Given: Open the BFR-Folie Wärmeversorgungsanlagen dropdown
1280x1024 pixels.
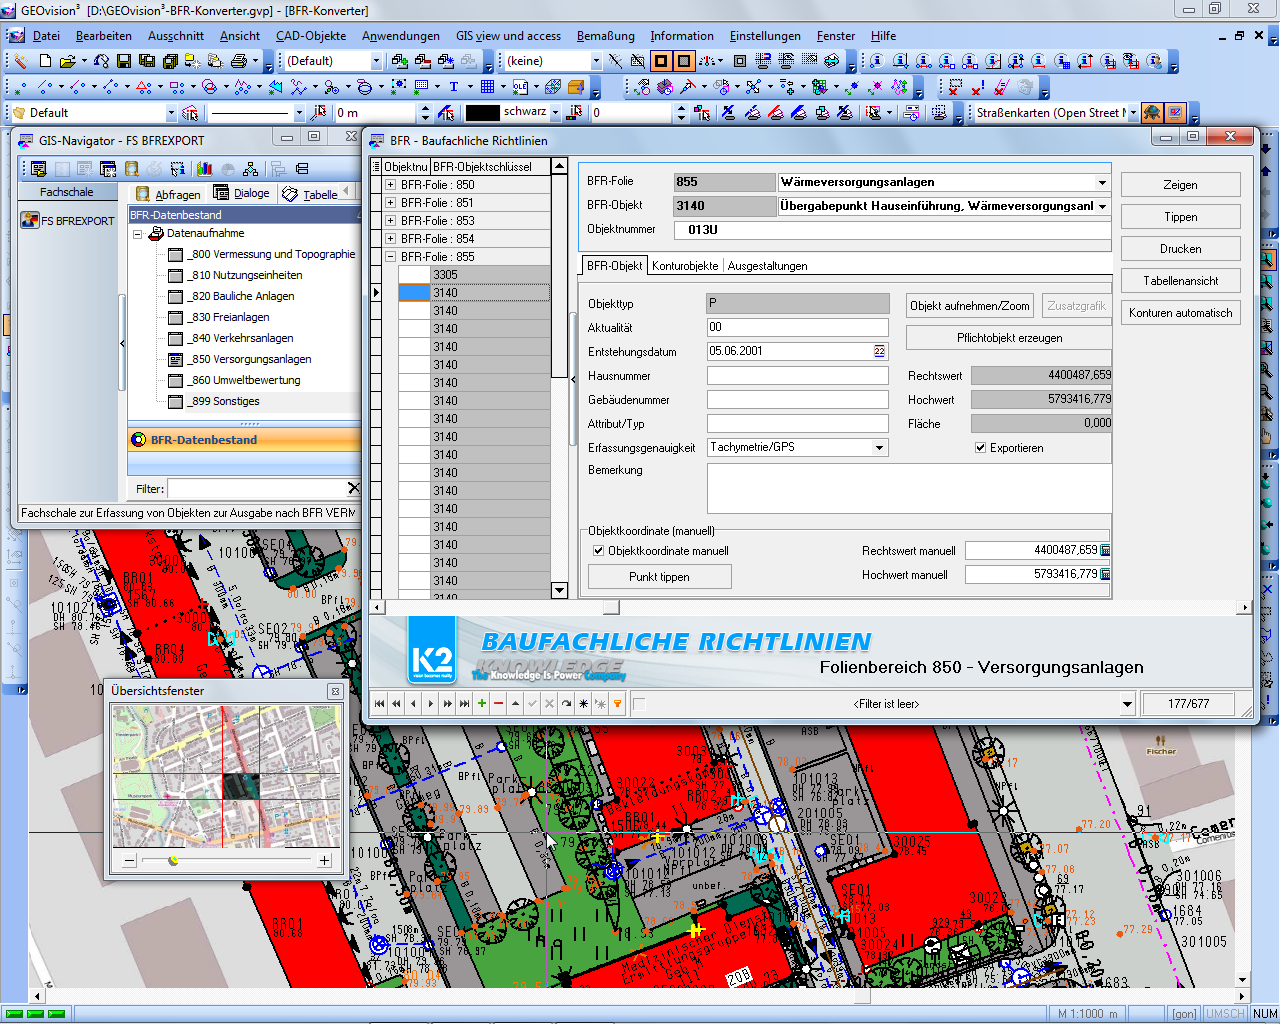Looking at the screenshot, I should (x=1102, y=183).
